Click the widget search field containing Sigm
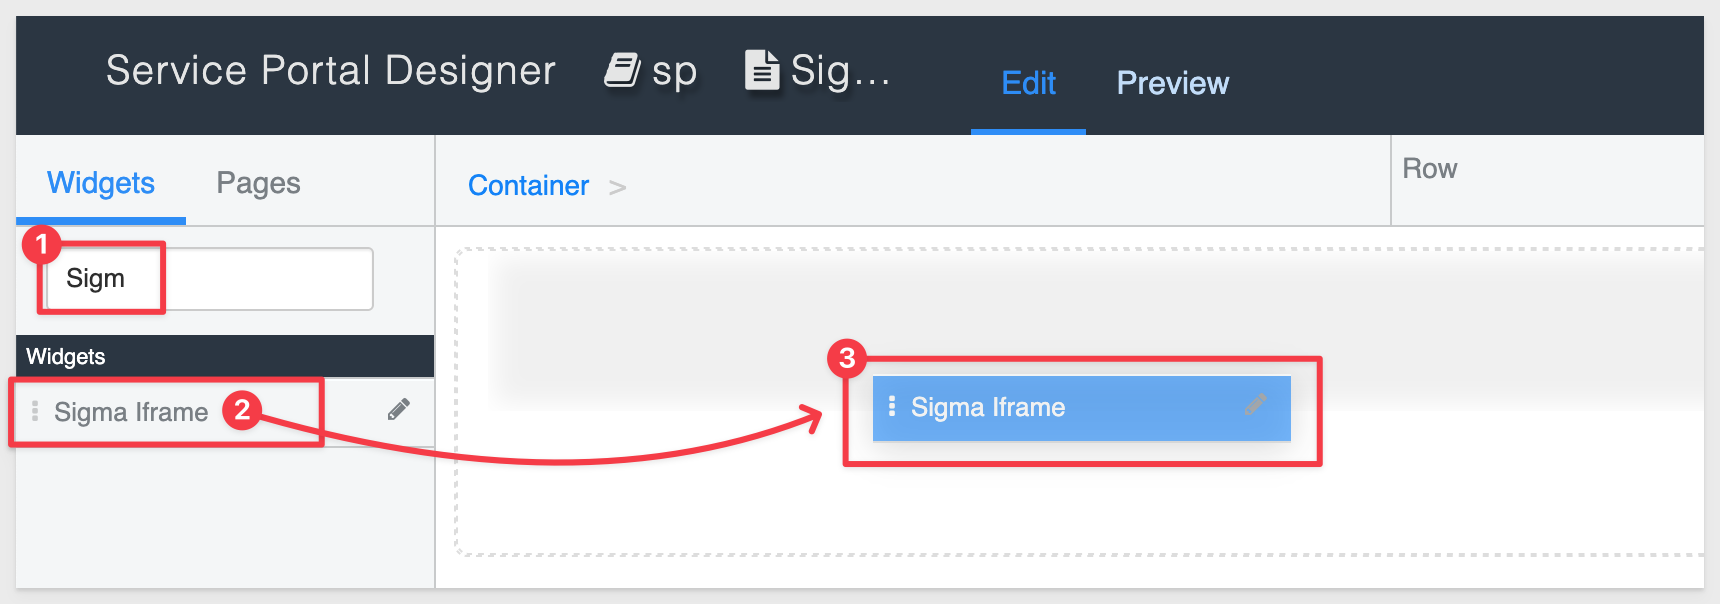 (209, 278)
